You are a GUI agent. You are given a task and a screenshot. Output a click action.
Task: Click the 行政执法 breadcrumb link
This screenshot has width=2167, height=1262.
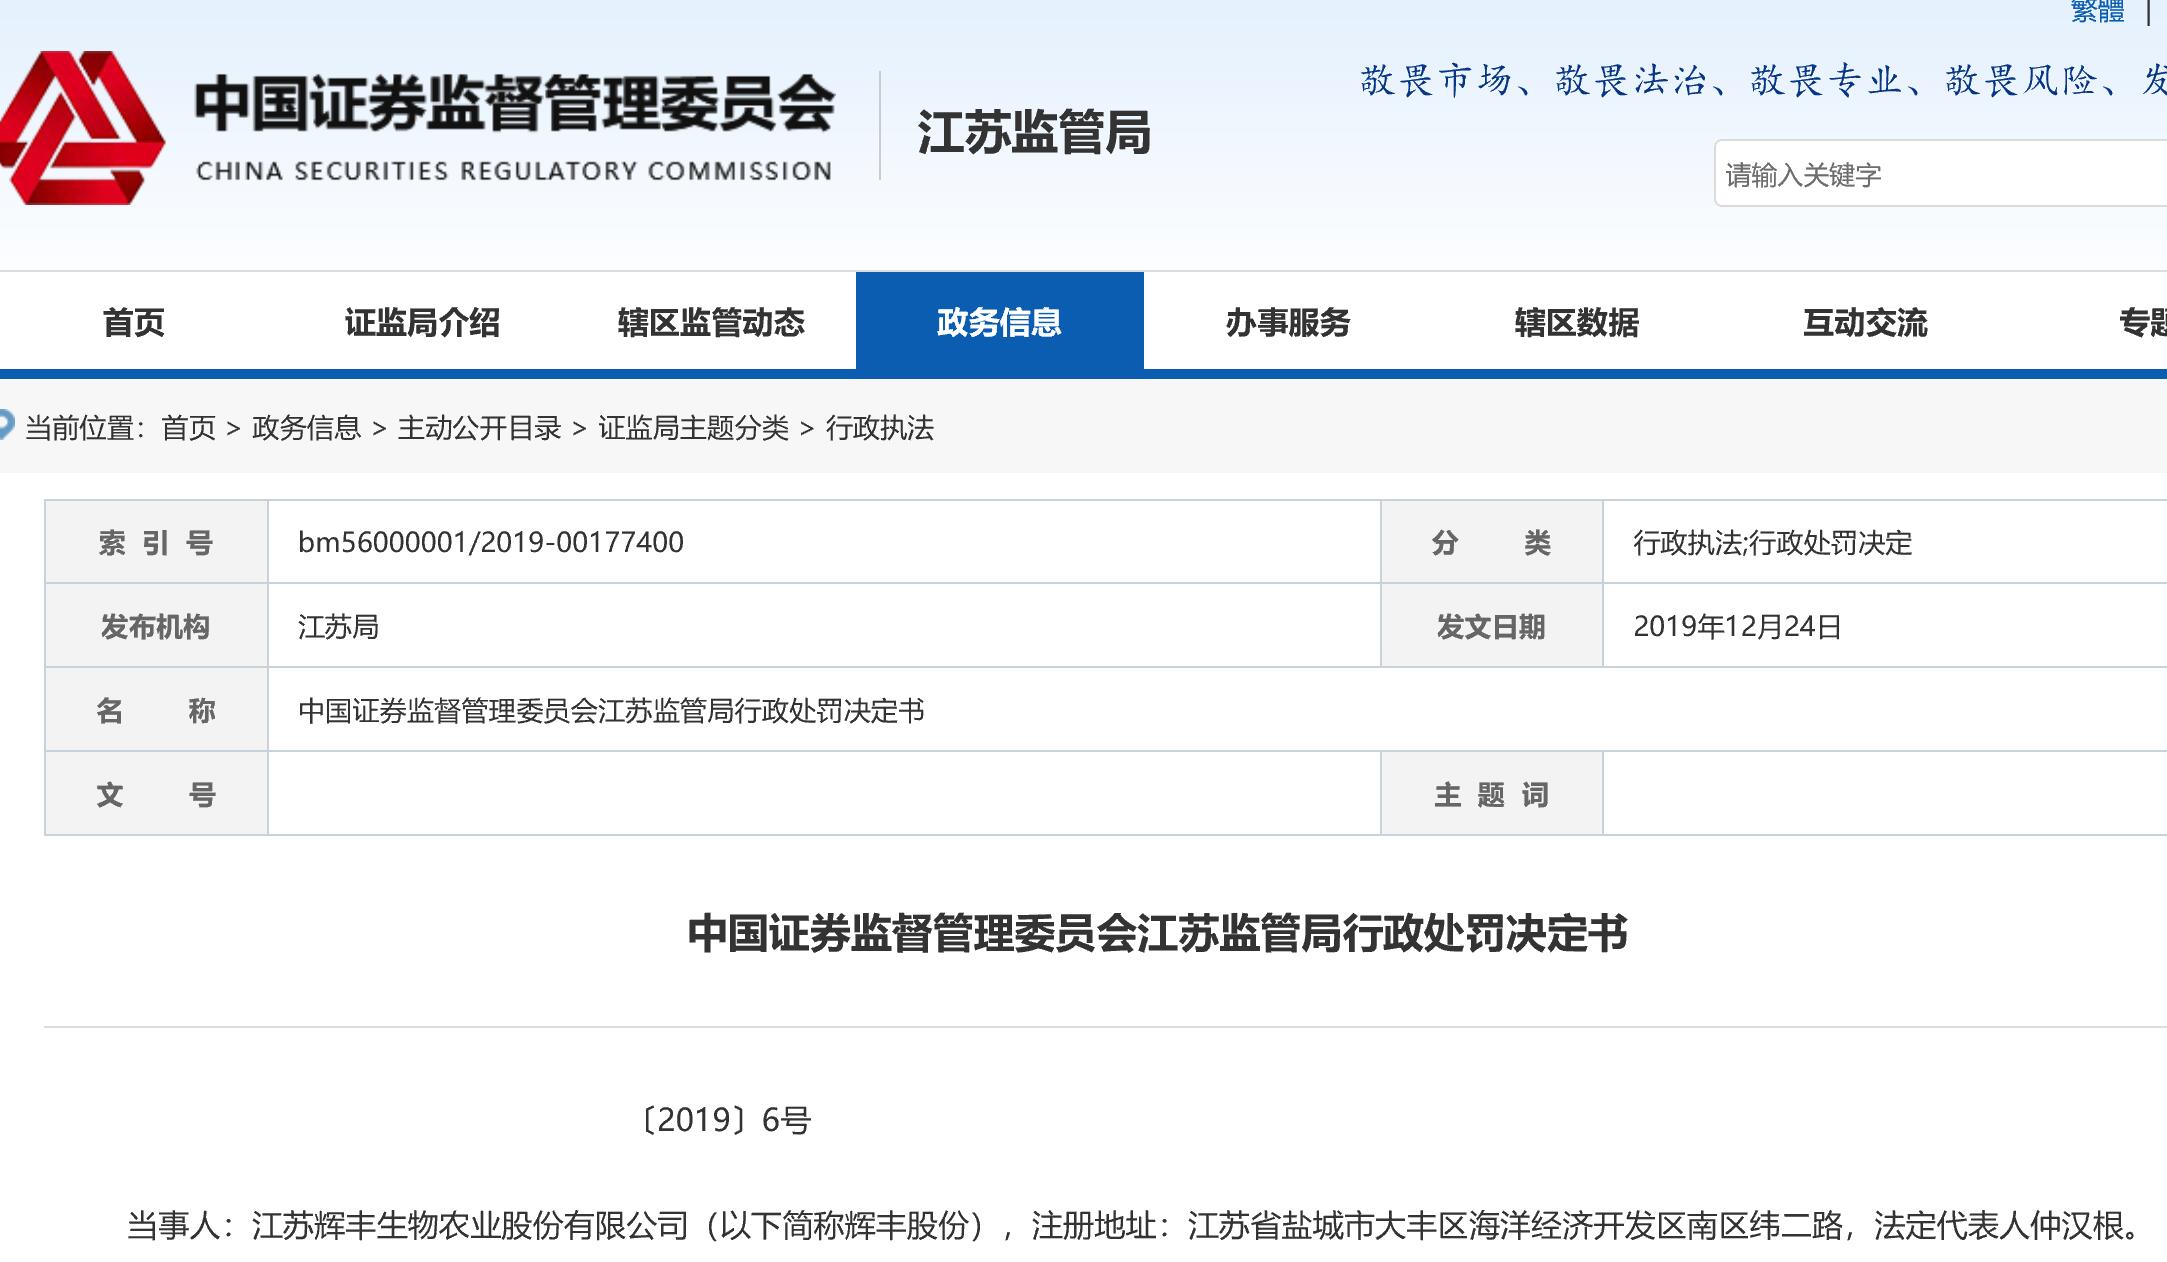coord(879,429)
